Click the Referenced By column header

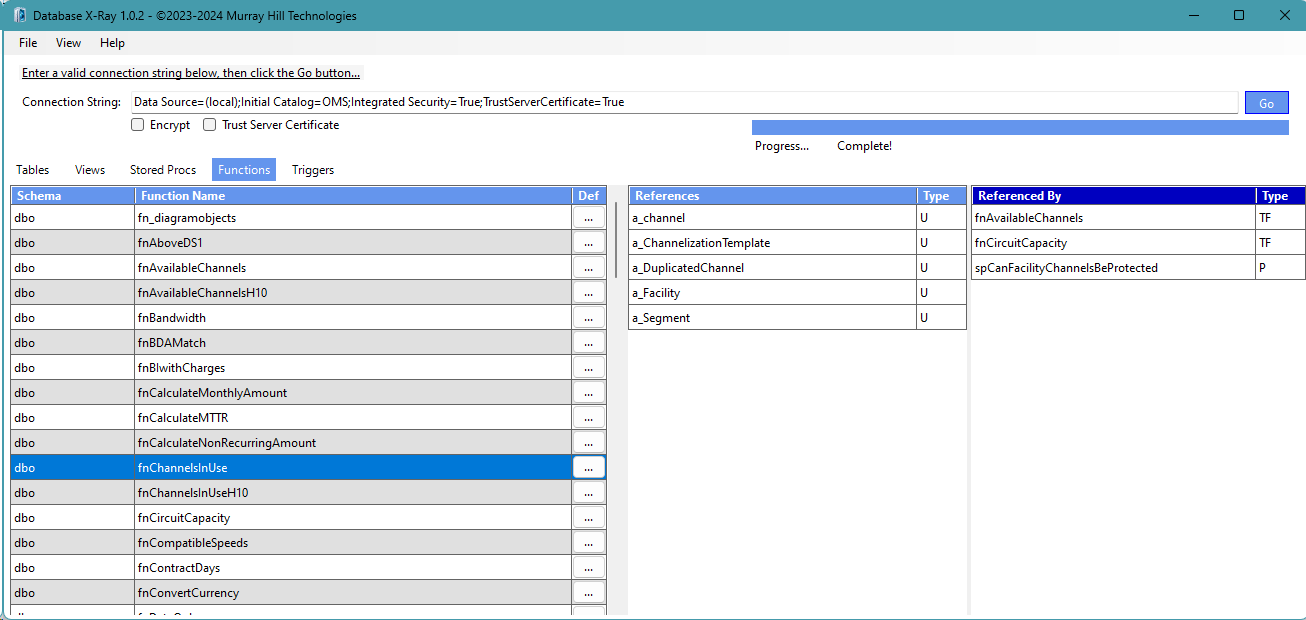tap(1114, 196)
